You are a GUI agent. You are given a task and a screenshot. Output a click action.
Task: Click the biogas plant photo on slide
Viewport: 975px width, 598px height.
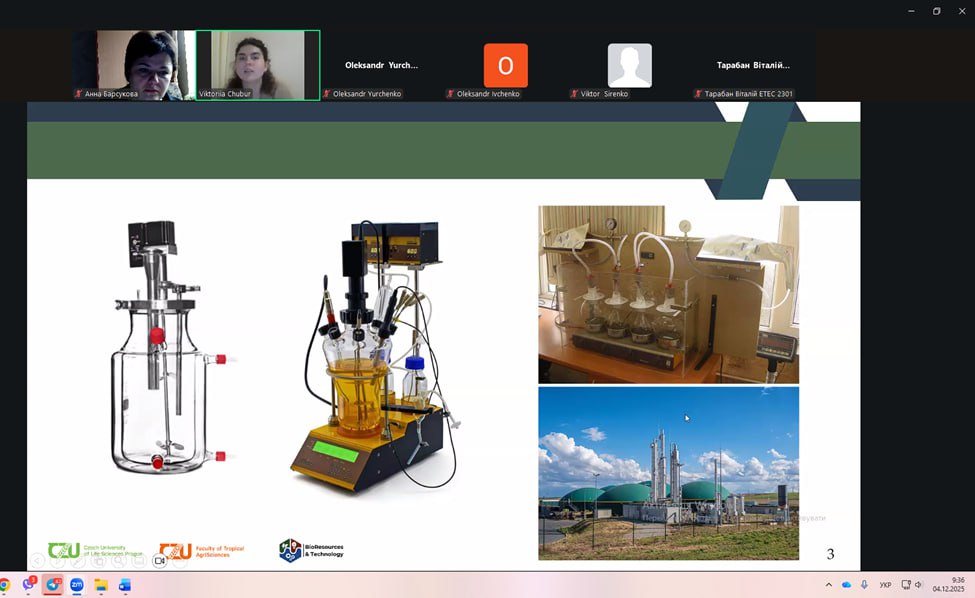(x=668, y=473)
